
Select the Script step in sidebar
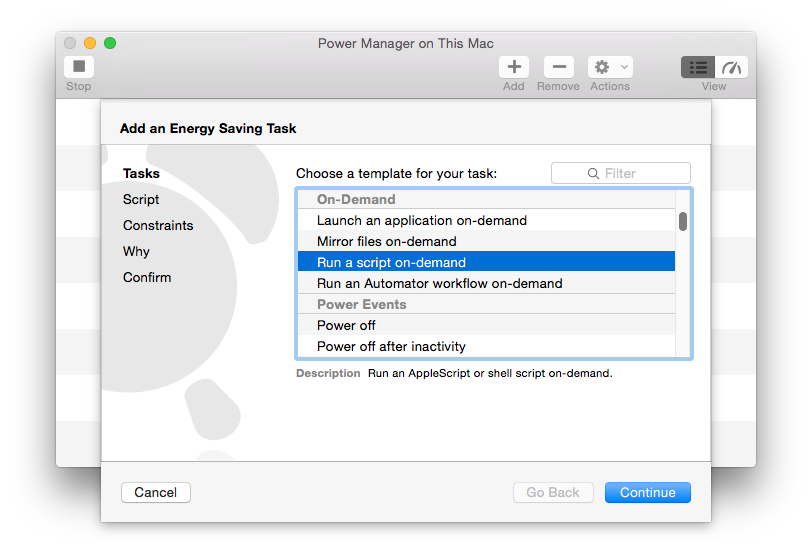[141, 199]
